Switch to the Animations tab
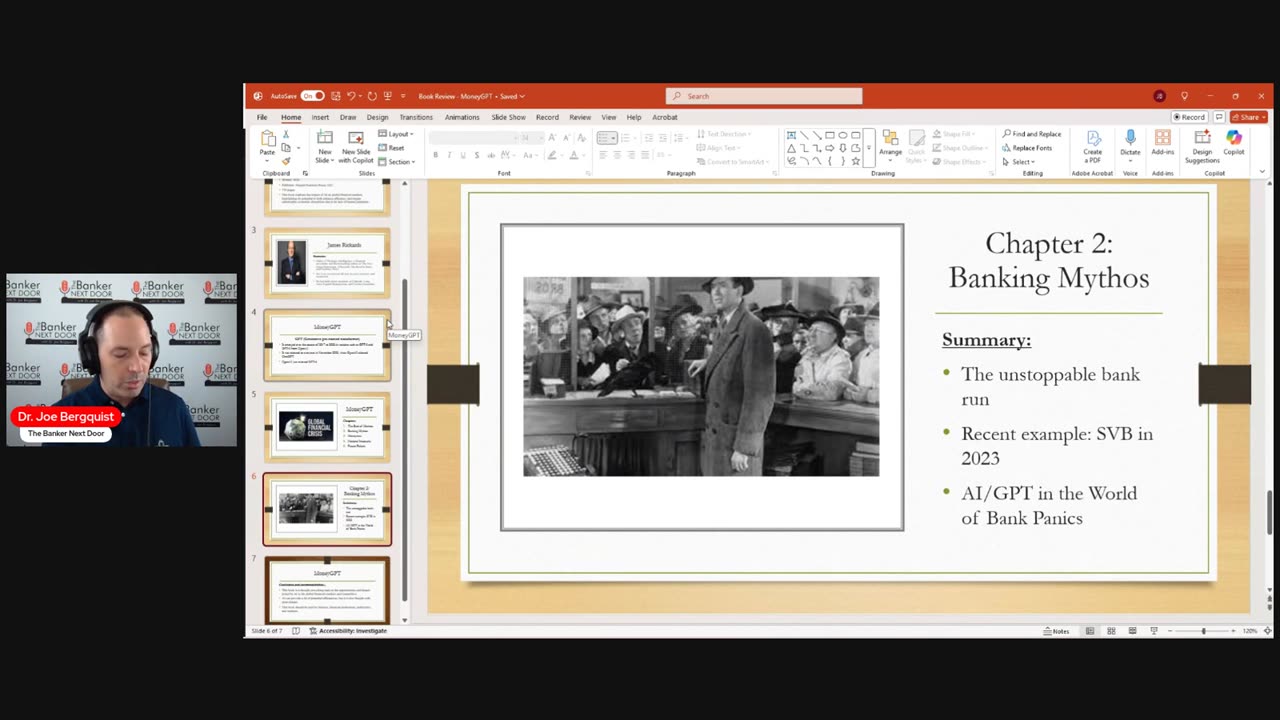The height and width of the screenshot is (720, 1280). click(462, 117)
